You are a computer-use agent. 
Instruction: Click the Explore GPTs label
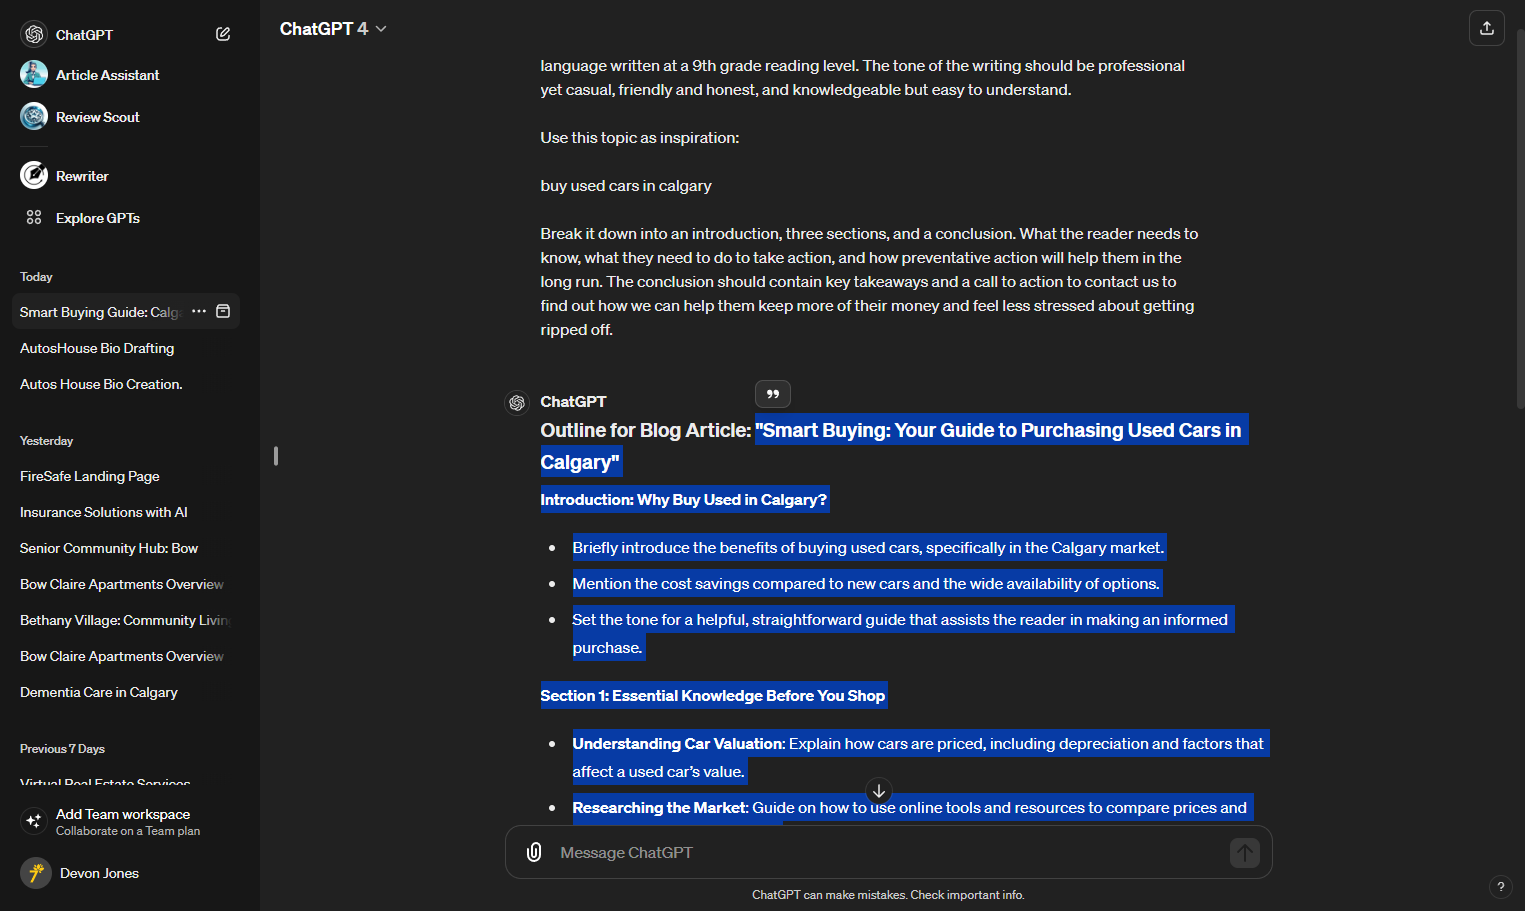point(98,218)
